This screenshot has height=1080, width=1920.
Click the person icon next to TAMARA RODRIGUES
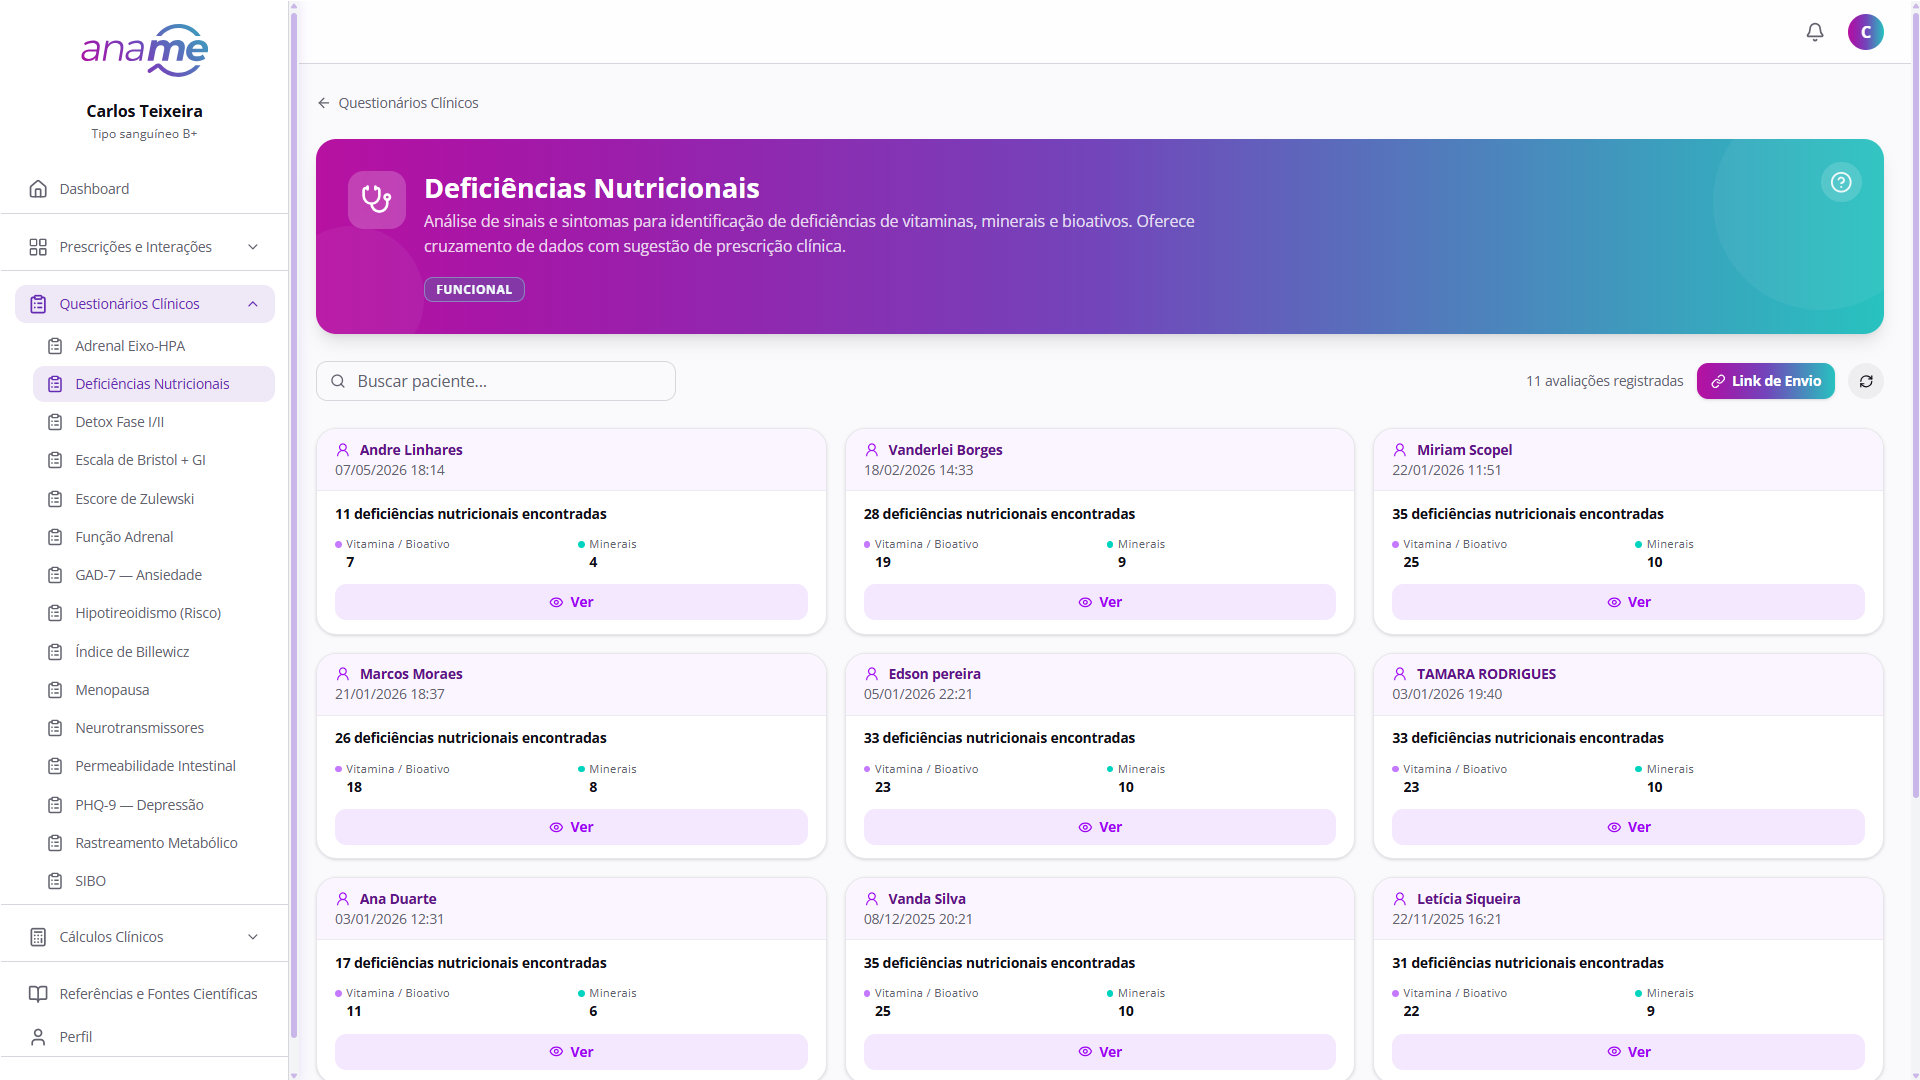coord(1400,674)
